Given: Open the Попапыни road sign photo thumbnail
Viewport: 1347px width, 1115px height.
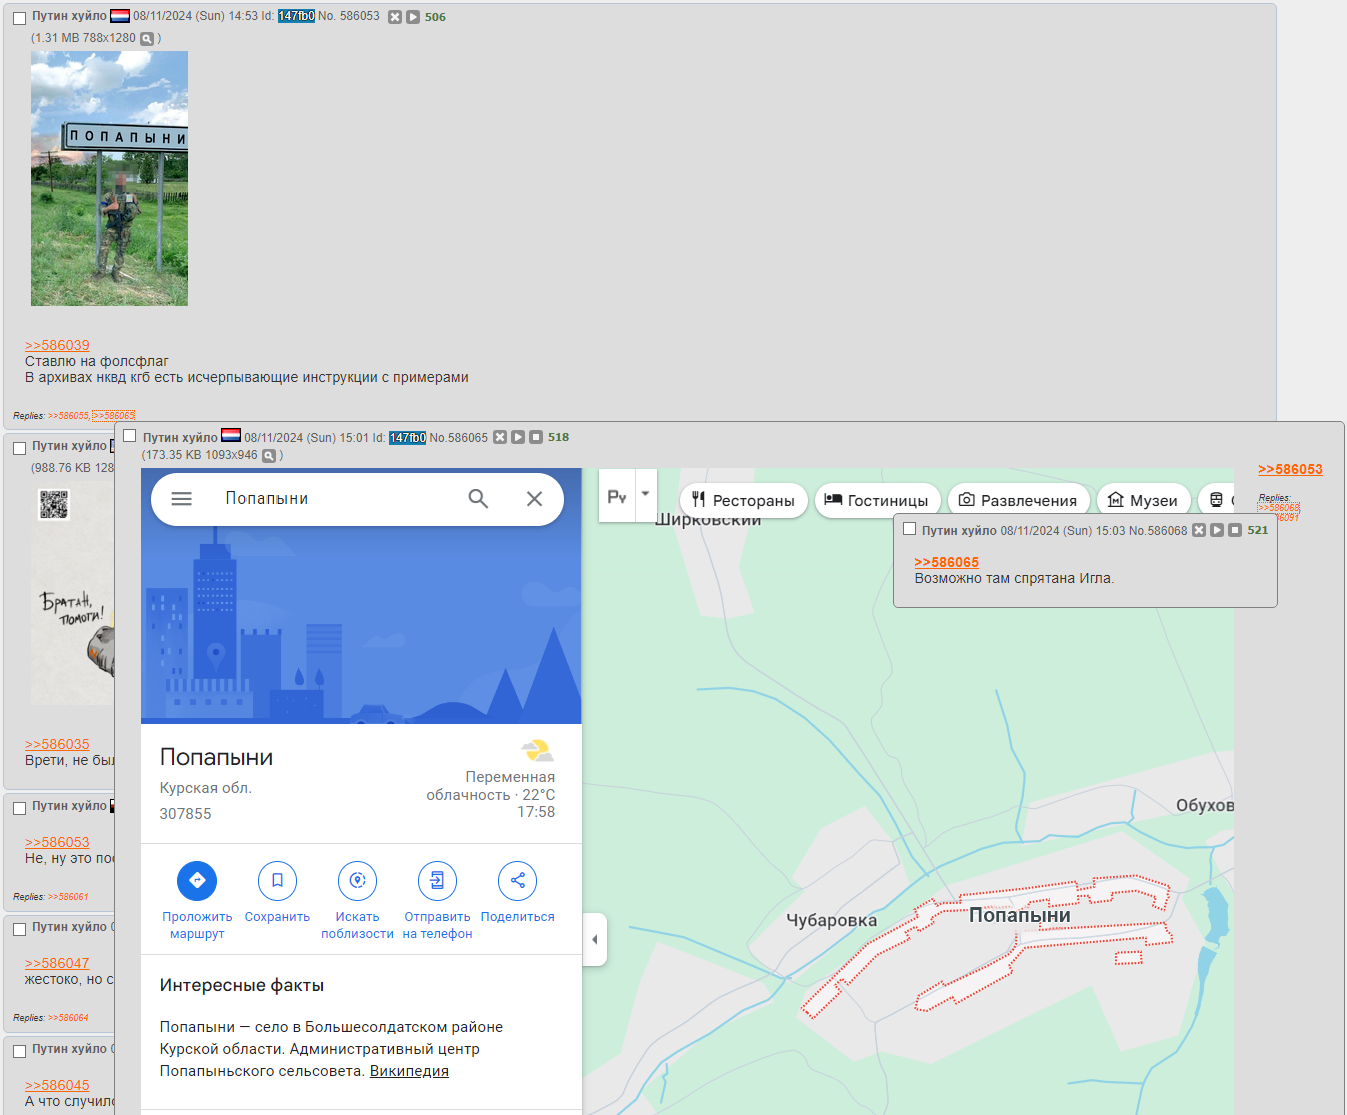Looking at the screenshot, I should point(109,179).
